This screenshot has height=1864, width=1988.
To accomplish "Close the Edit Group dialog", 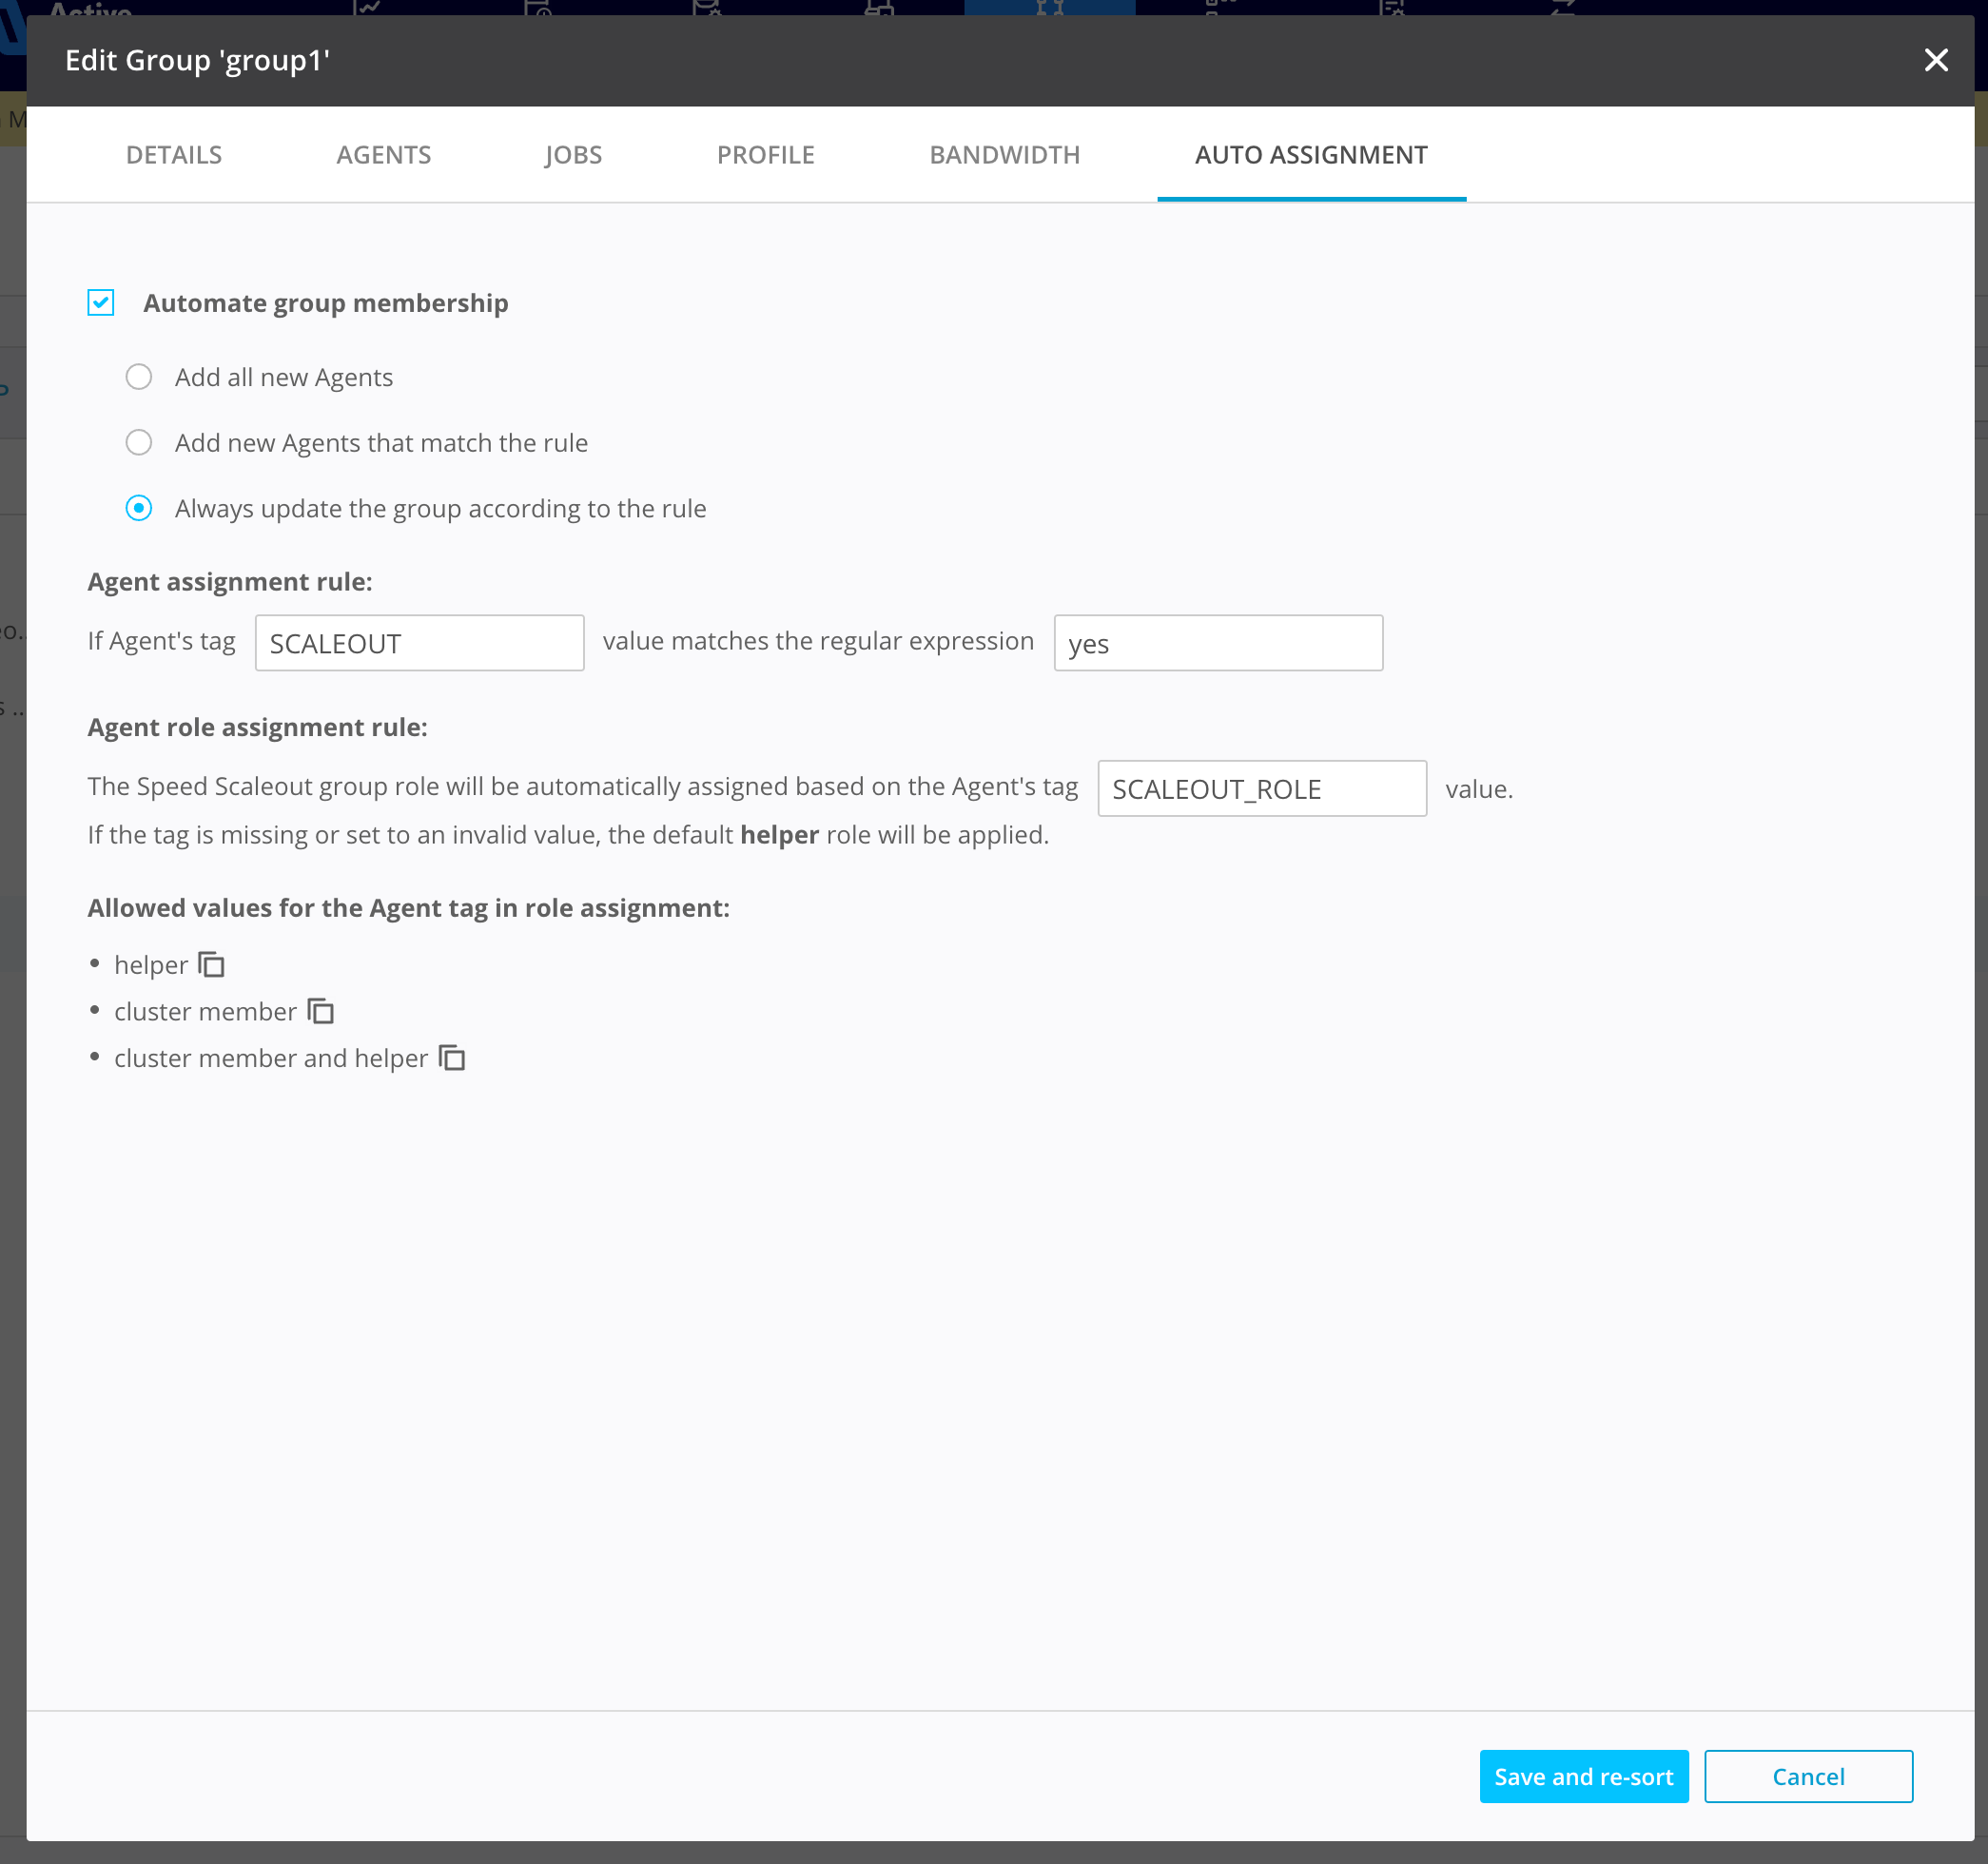I will [x=1936, y=60].
